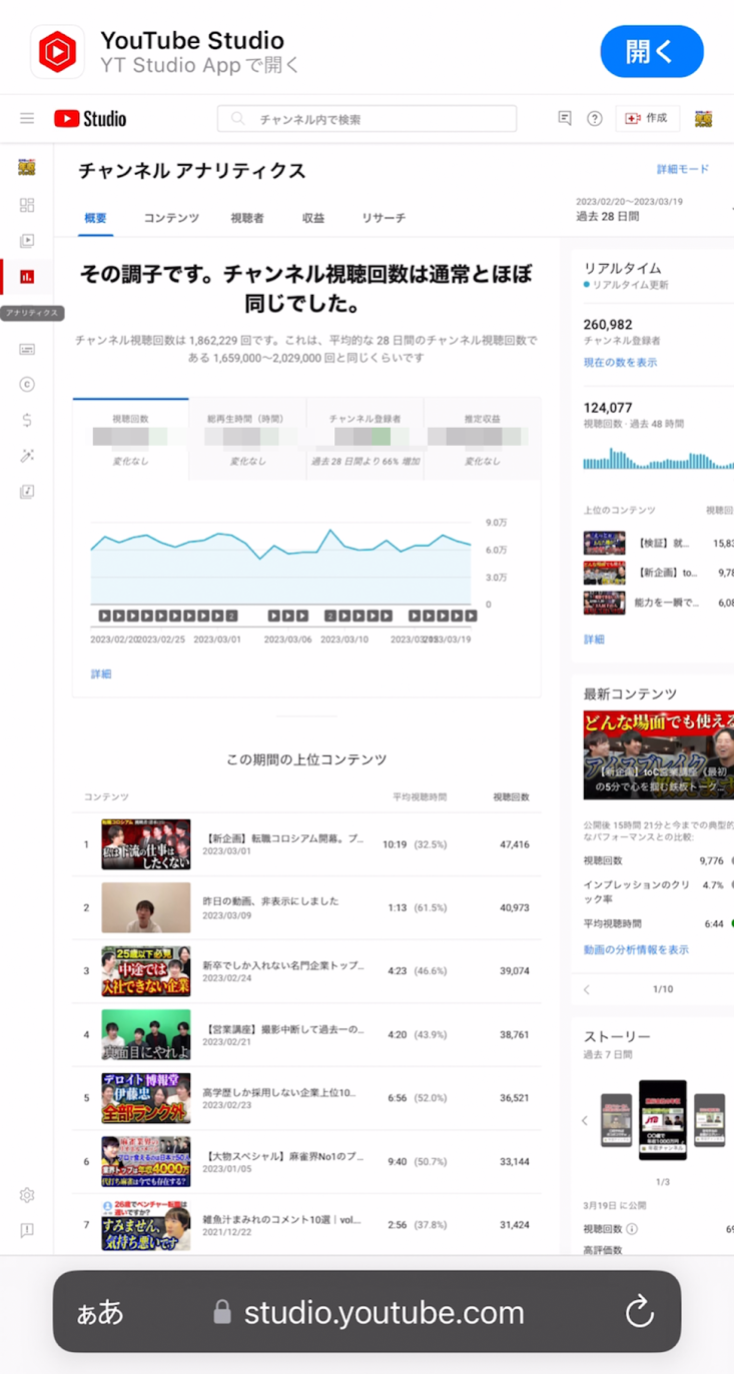
Task: Go to previous item in 最新コンテンツ pager
Action: pyautogui.click(x=587, y=990)
